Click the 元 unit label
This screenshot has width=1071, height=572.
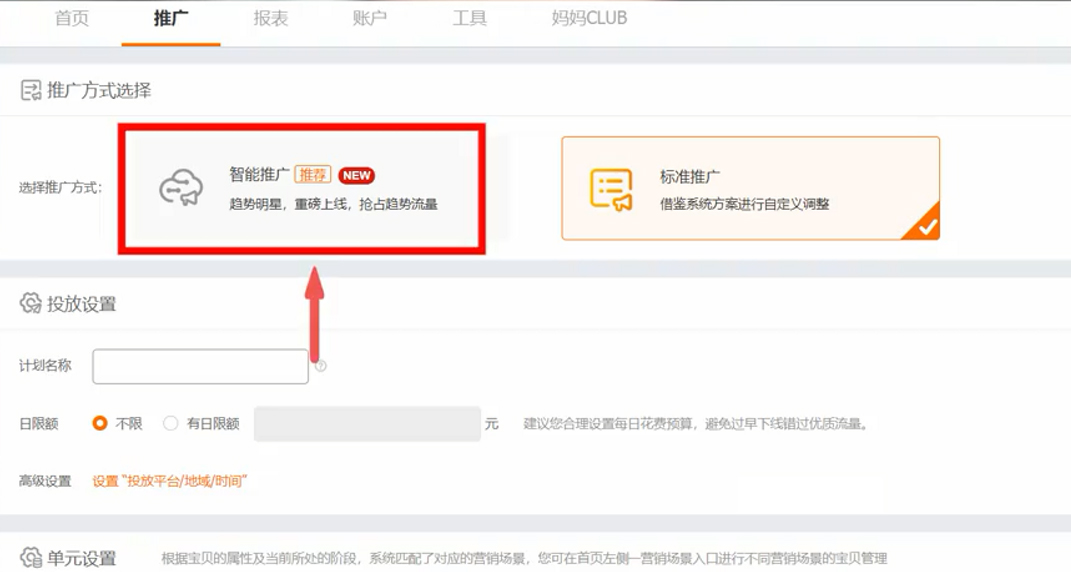coord(492,424)
